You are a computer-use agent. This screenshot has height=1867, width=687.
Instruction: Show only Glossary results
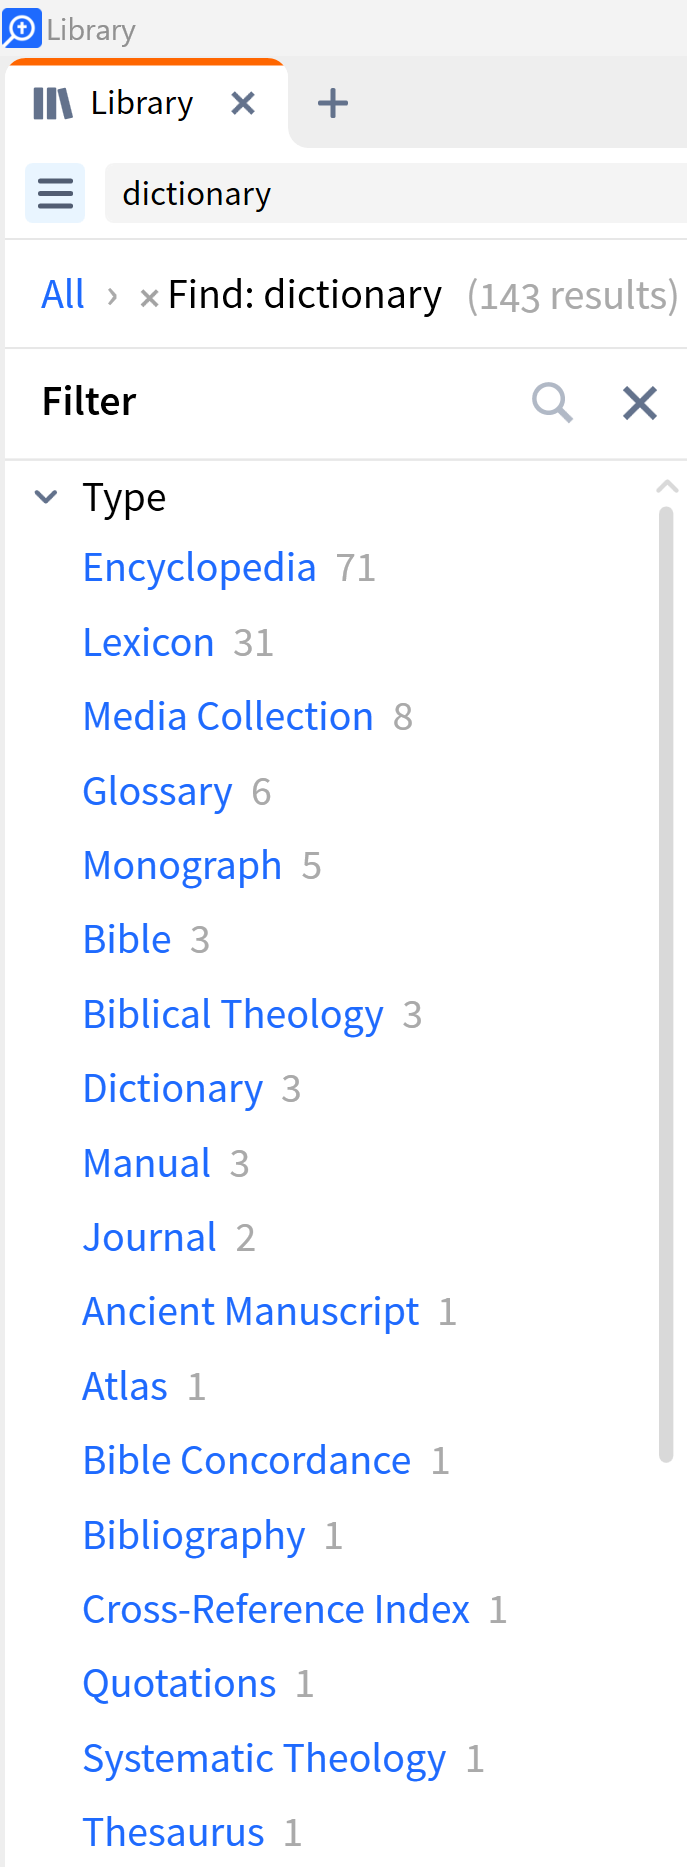pos(158,790)
